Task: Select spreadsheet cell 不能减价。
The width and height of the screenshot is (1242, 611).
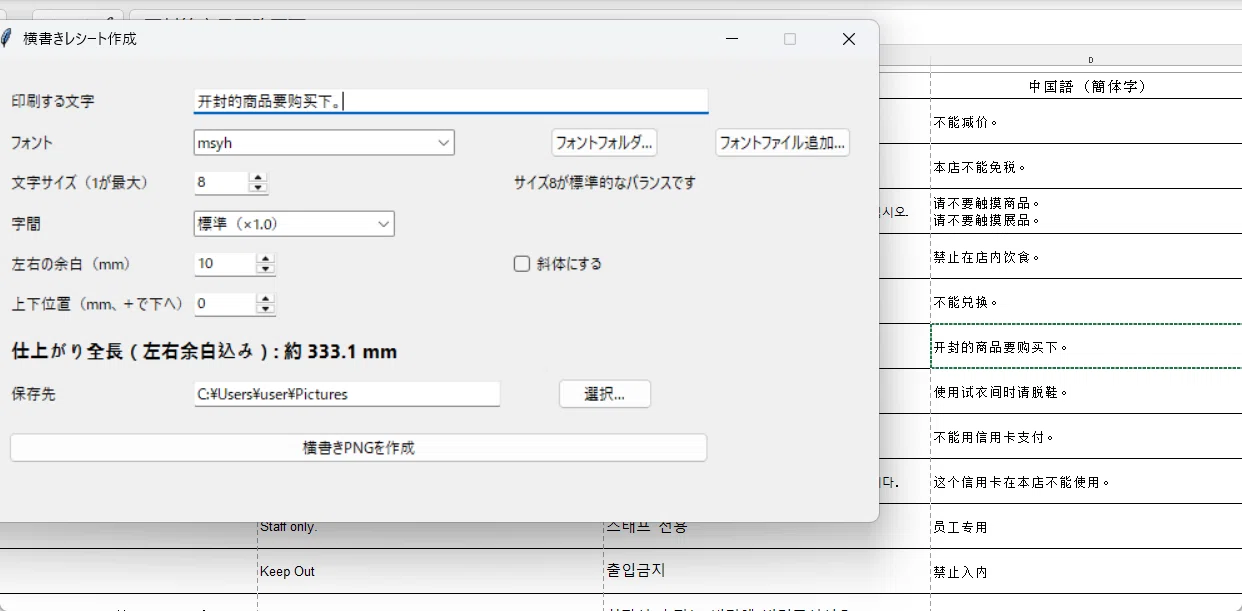Action: point(1086,121)
